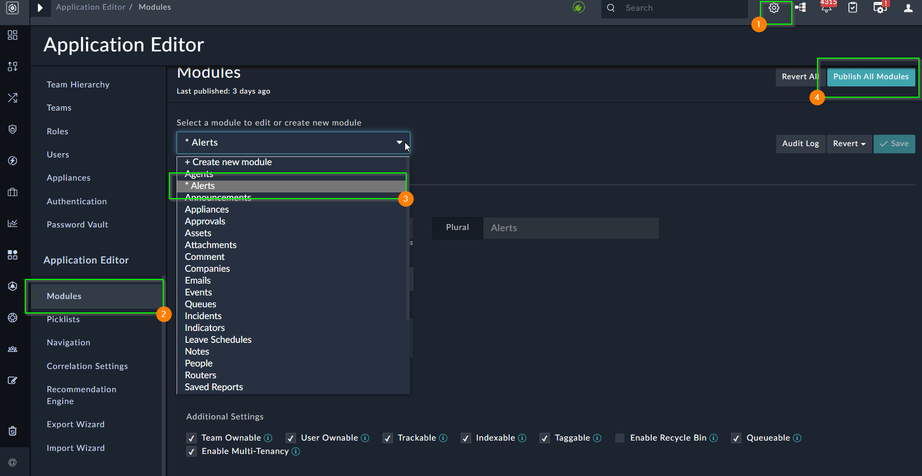Click Application Editor breadcrumb link
This screenshot has width=922, height=476.
(91, 8)
